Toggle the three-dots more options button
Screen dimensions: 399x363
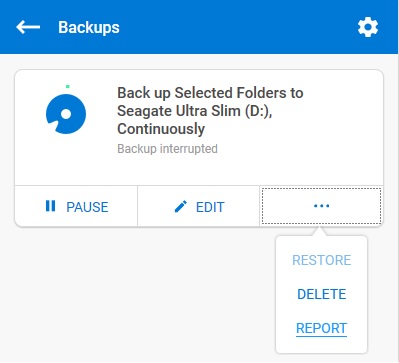[321, 206]
